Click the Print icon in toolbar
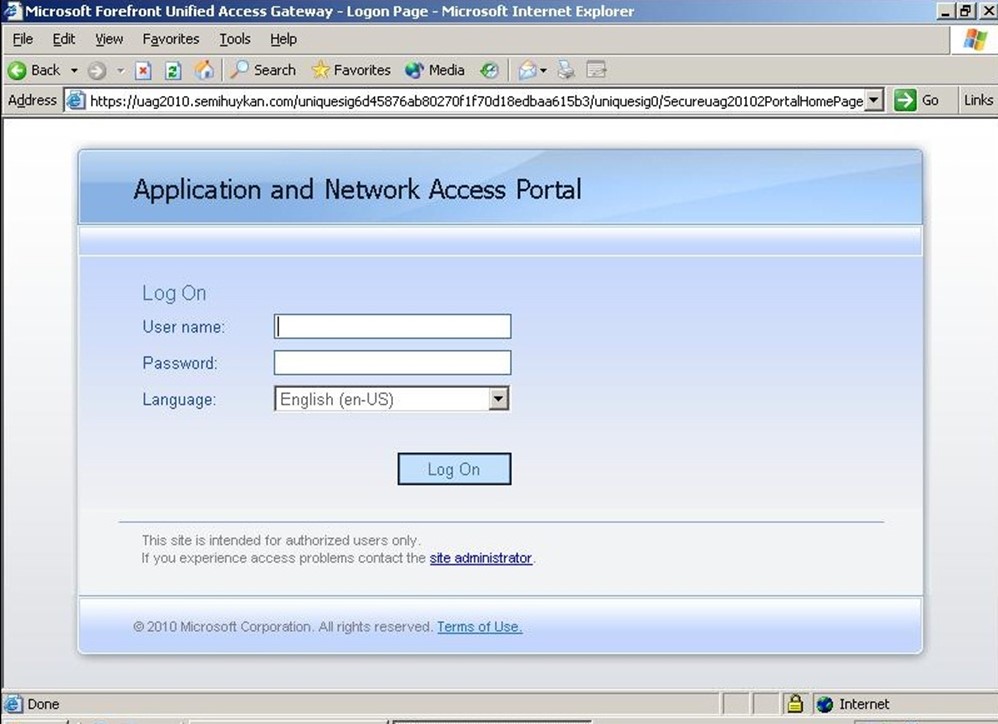The width and height of the screenshot is (998, 724). [566, 70]
